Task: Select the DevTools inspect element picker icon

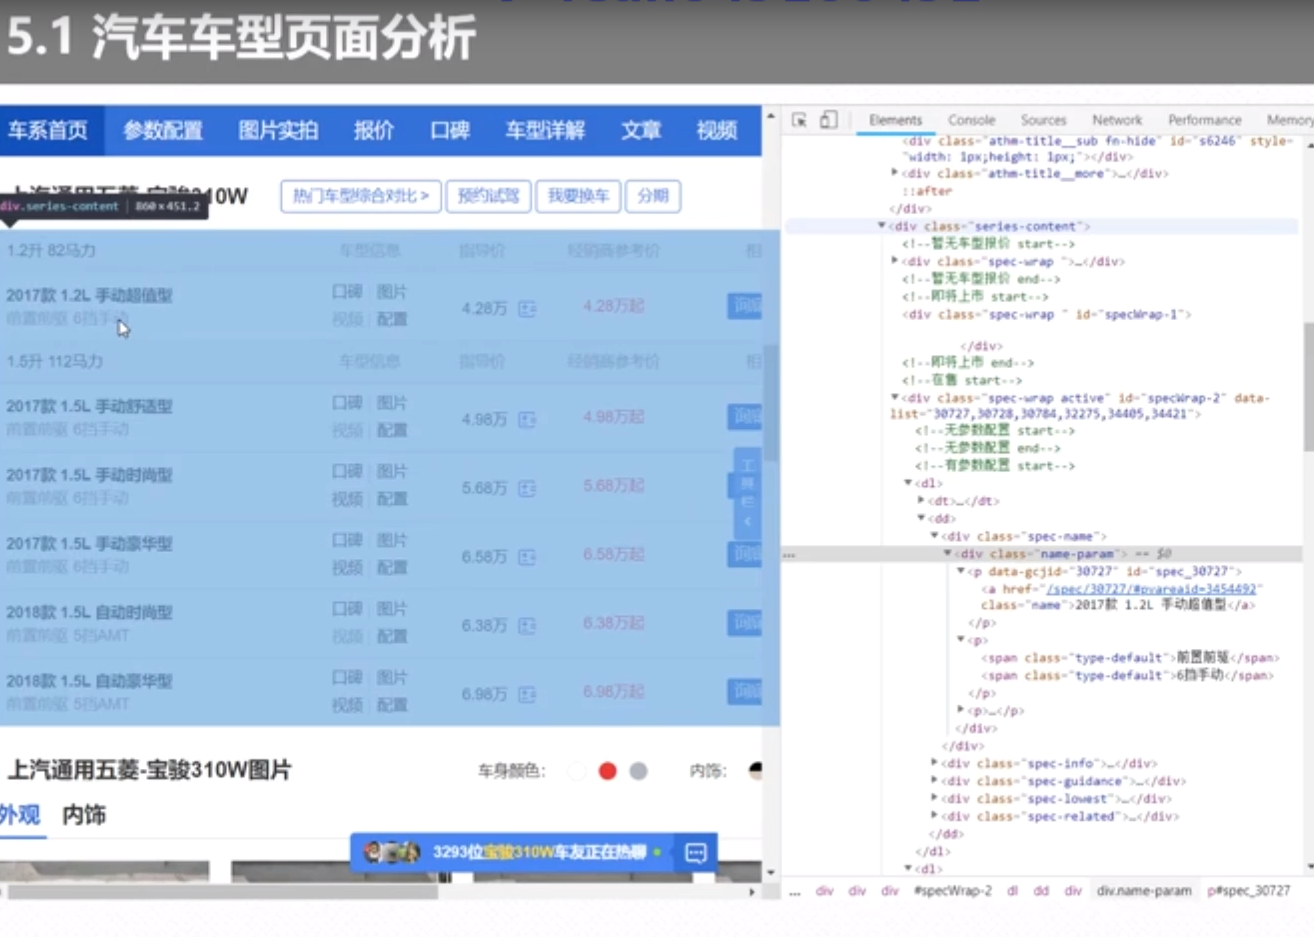Action: [x=799, y=120]
